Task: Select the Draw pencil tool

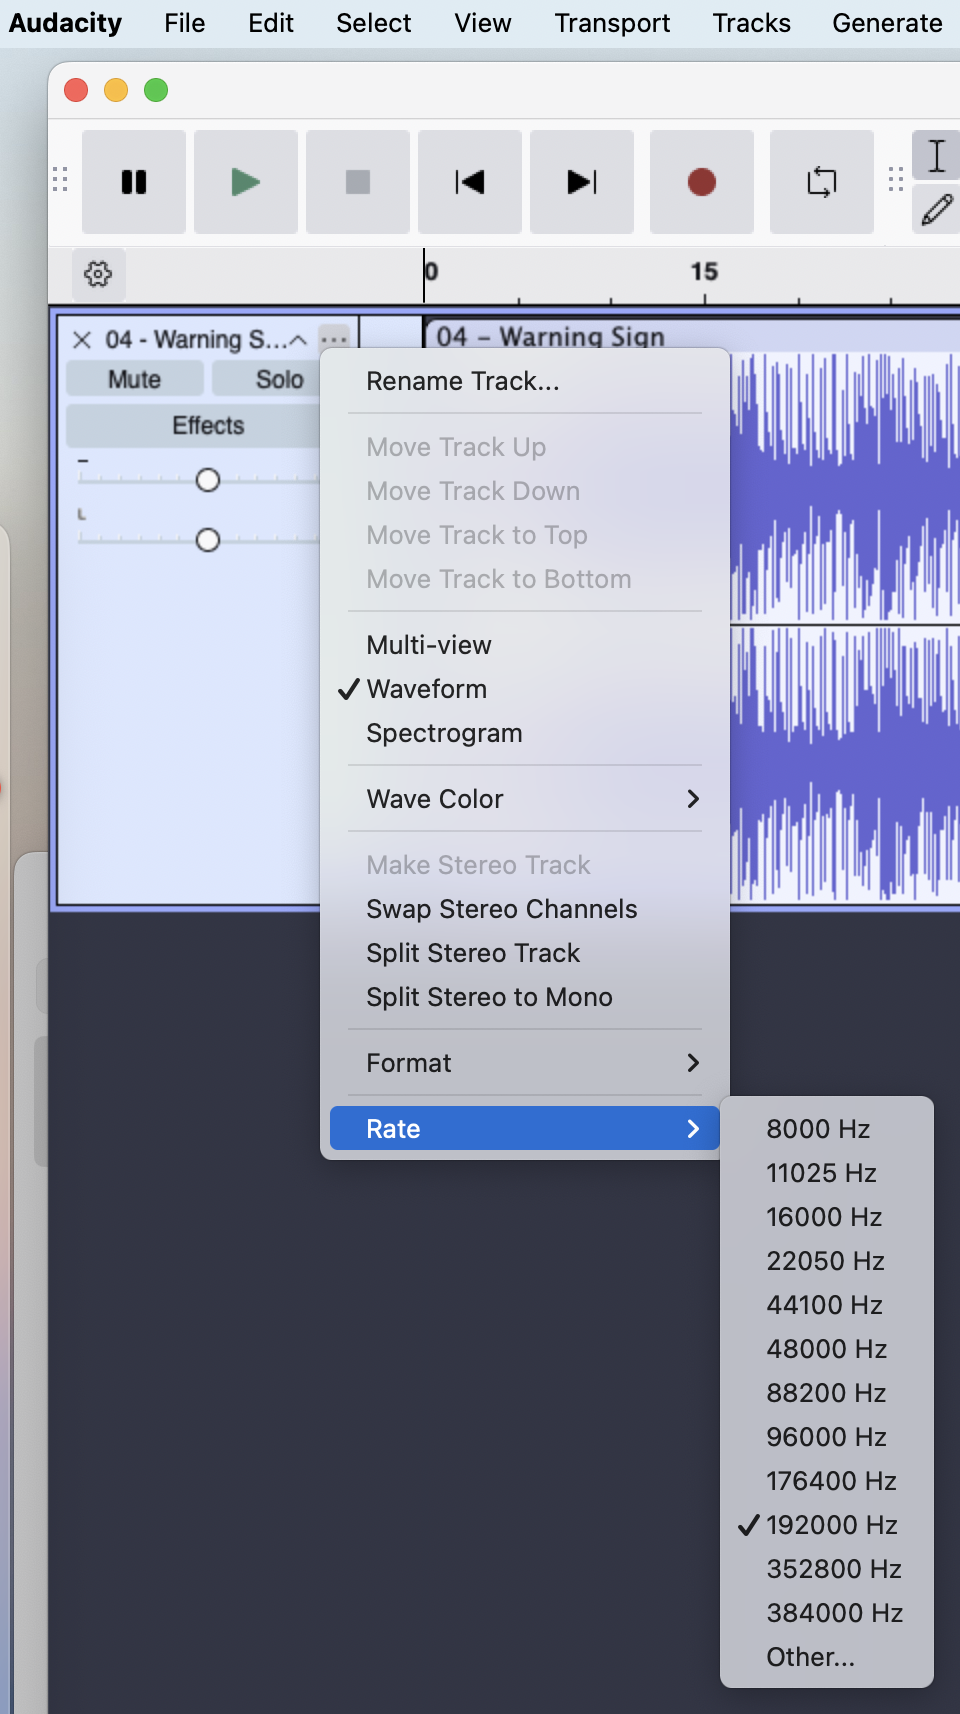Action: [x=937, y=210]
